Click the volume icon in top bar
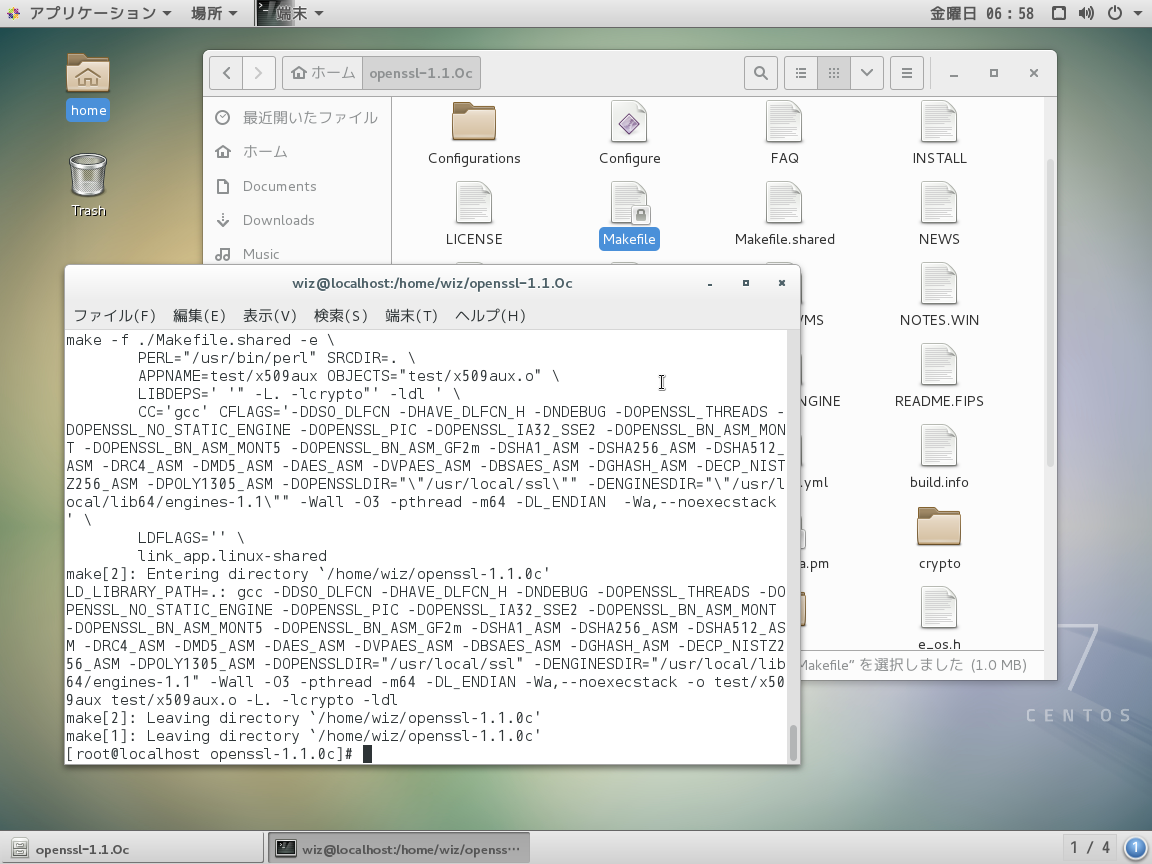Image resolution: width=1152 pixels, height=864 pixels. pos(1086,13)
